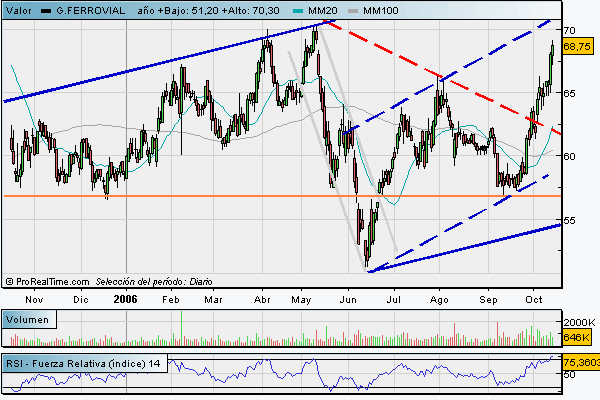Click the 60 price axis label
This screenshot has height=400, width=600.
(x=569, y=156)
